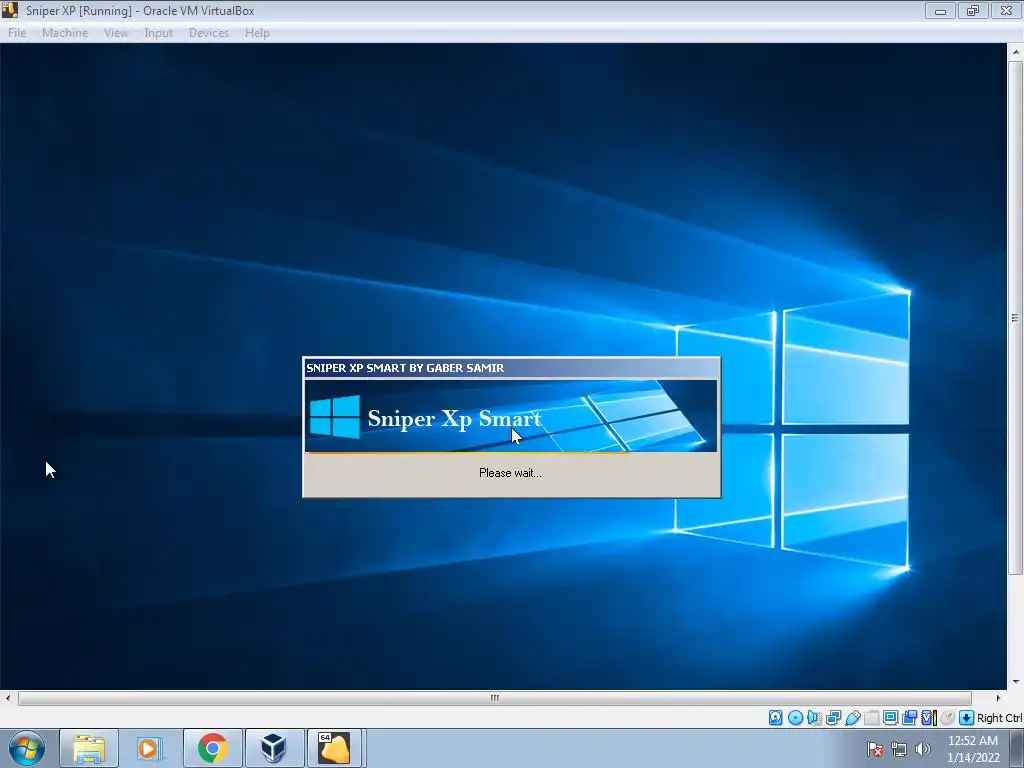The width and height of the screenshot is (1024, 768).
Task: Open the Windows Start menu
Action: tap(26, 748)
